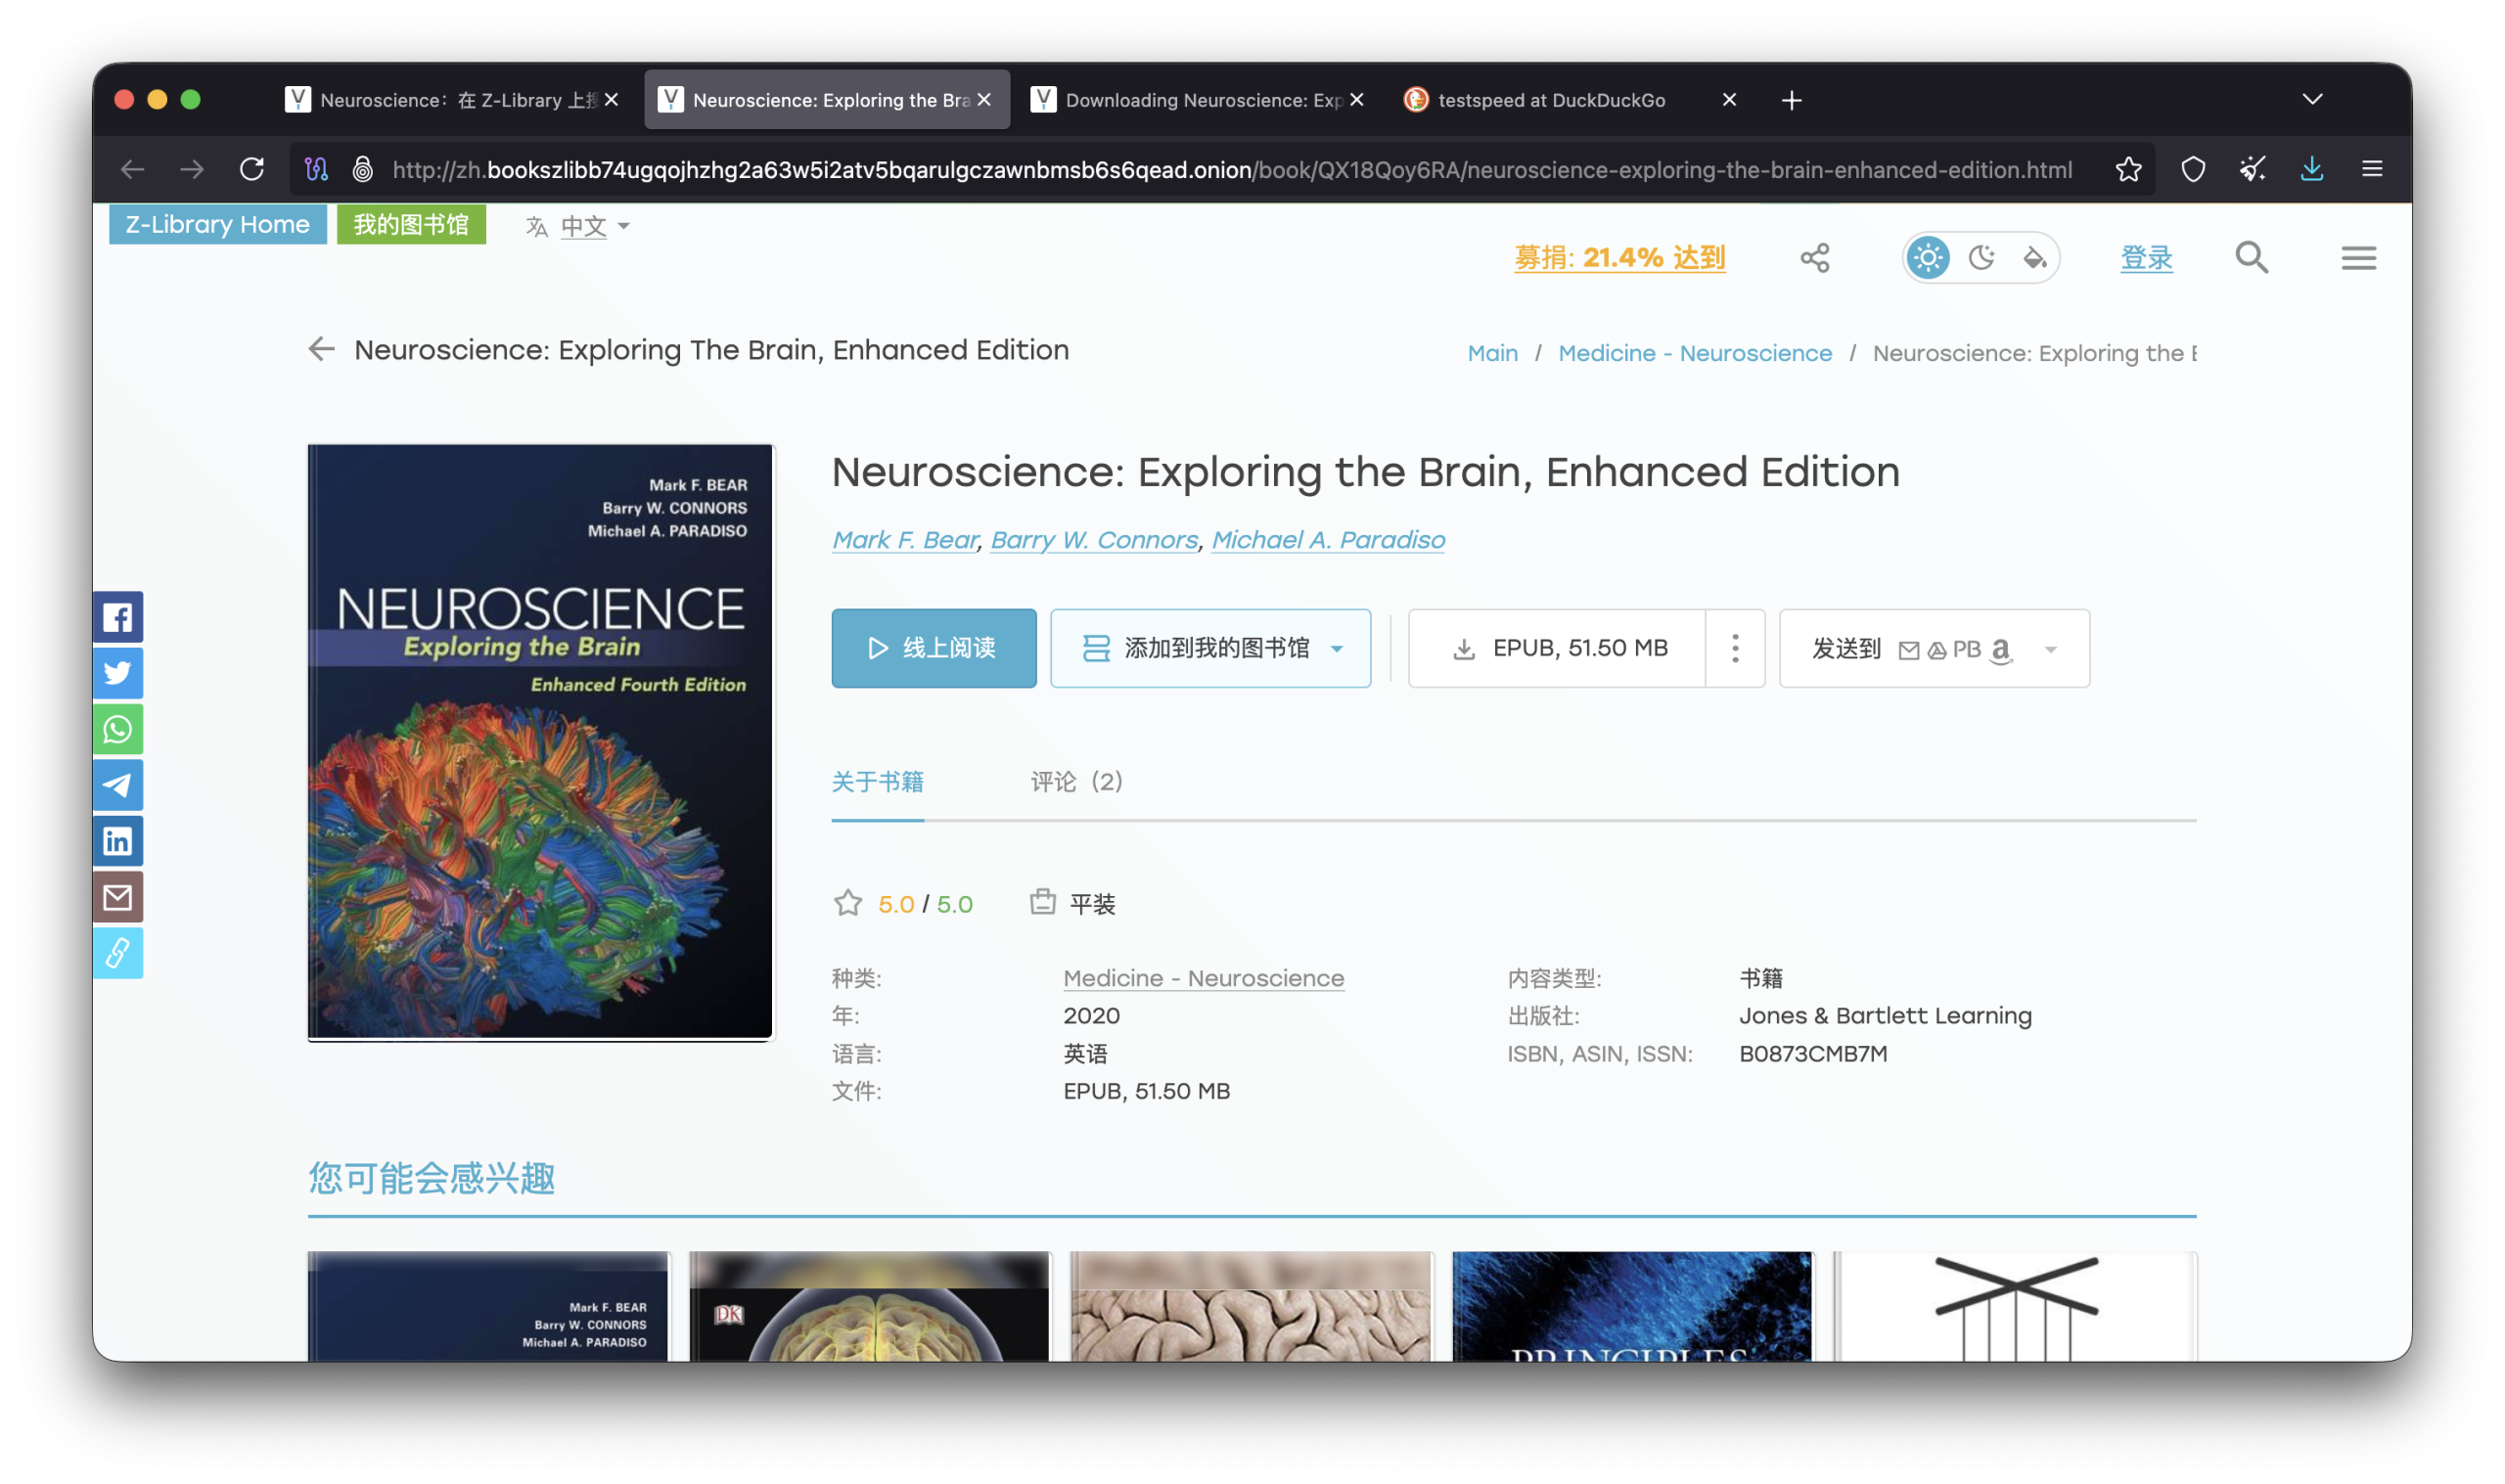
Task: Share the book via Telegram
Action: pos(117,785)
